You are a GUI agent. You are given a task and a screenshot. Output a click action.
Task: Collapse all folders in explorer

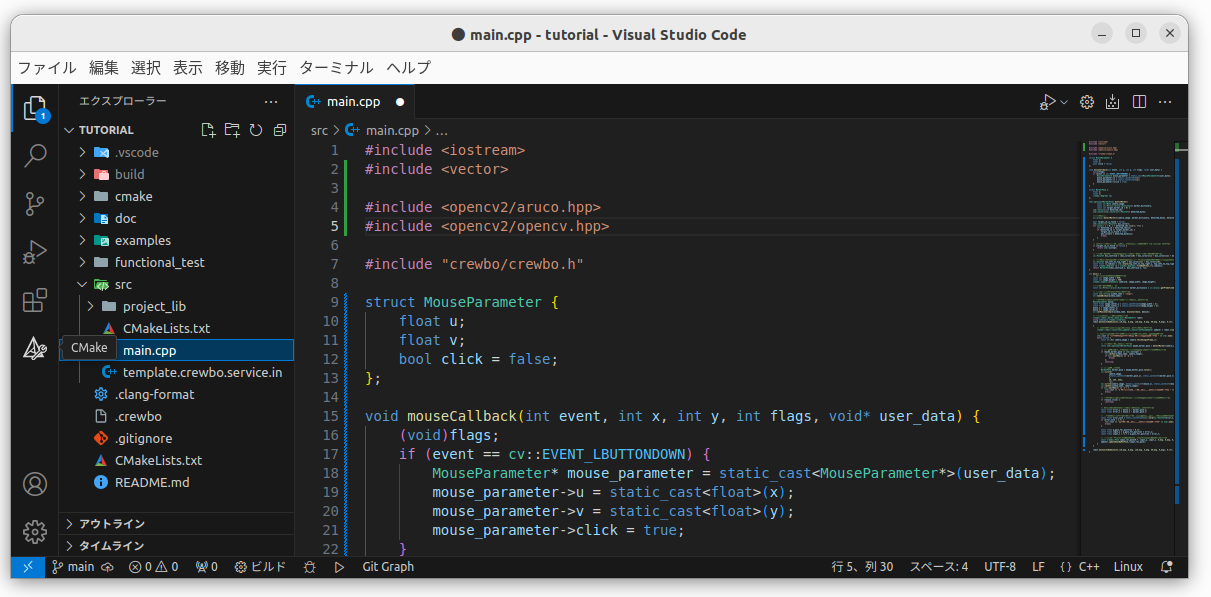coord(280,130)
